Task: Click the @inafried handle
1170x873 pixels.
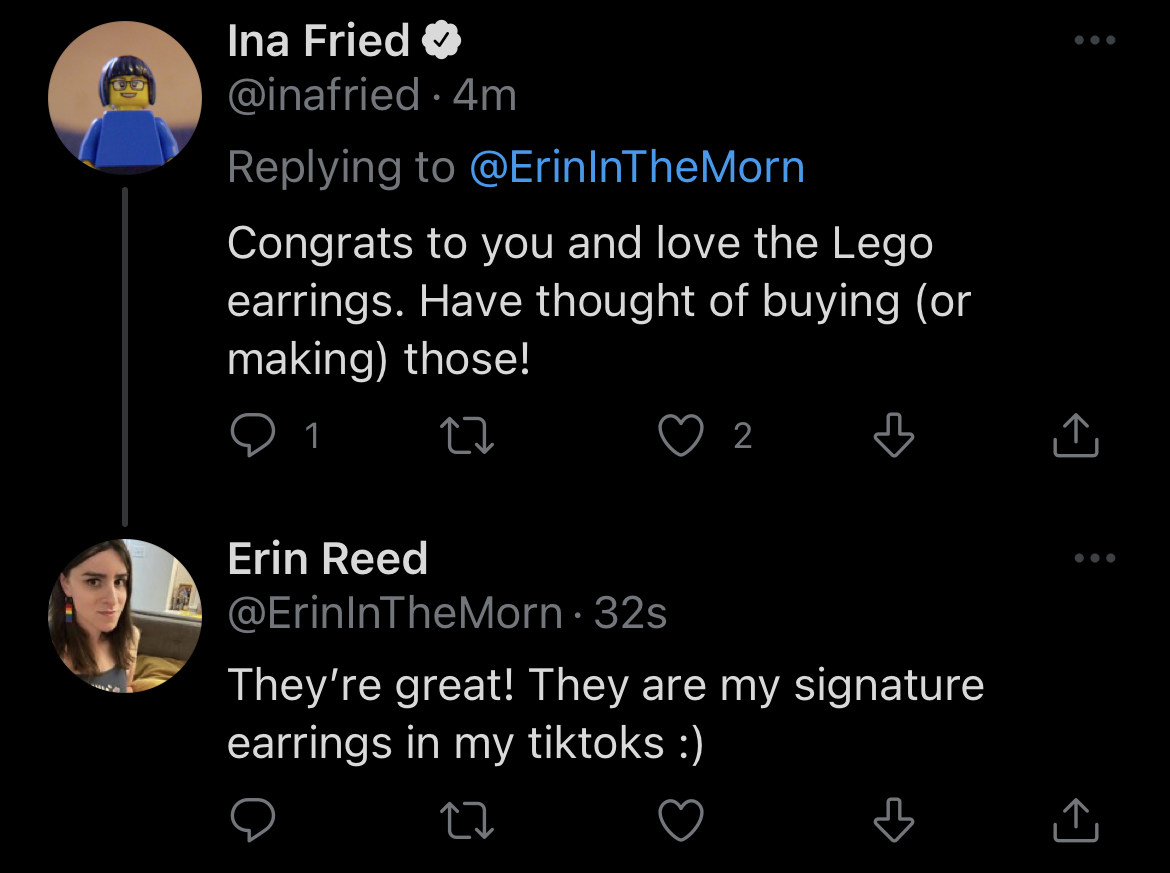Action: point(323,96)
